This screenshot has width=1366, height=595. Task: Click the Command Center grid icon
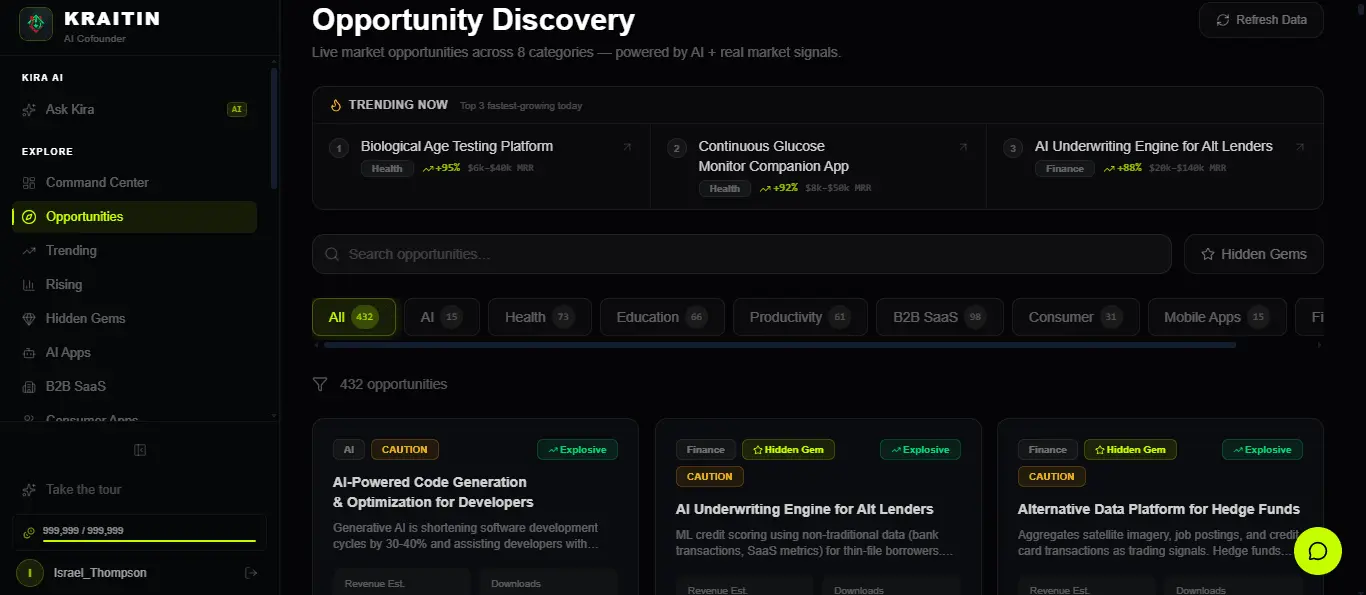tap(28, 183)
